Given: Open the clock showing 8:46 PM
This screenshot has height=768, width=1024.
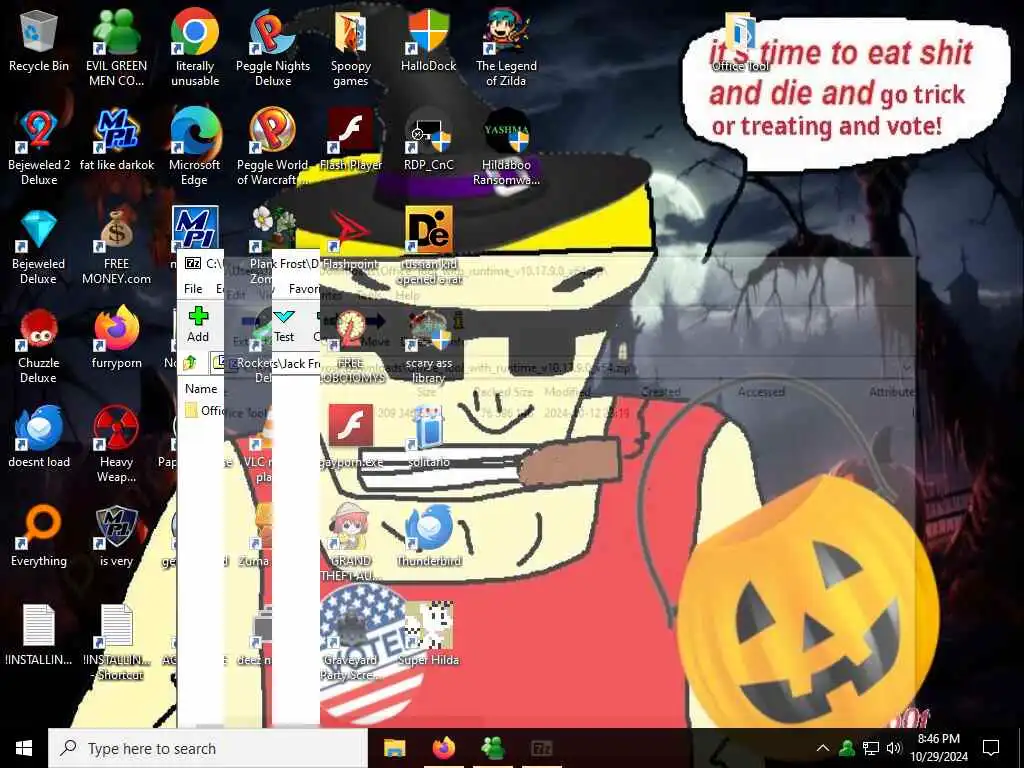Looking at the screenshot, I should 939,748.
